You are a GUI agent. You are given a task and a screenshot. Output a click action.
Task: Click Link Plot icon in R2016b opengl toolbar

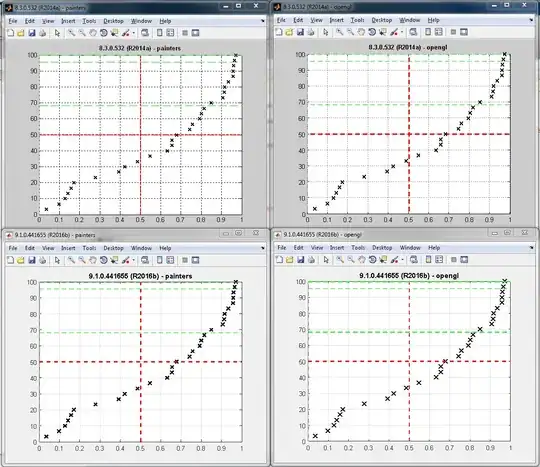(x=414, y=260)
